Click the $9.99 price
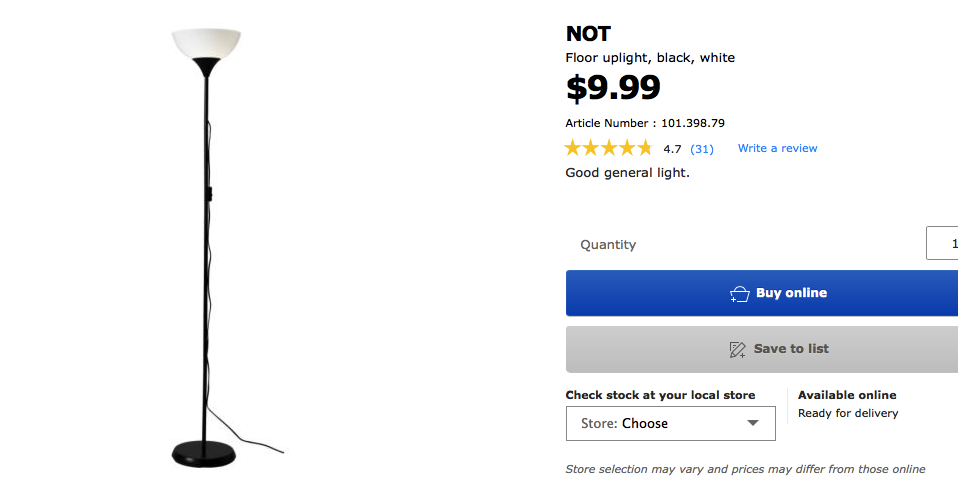 pyautogui.click(x=613, y=88)
